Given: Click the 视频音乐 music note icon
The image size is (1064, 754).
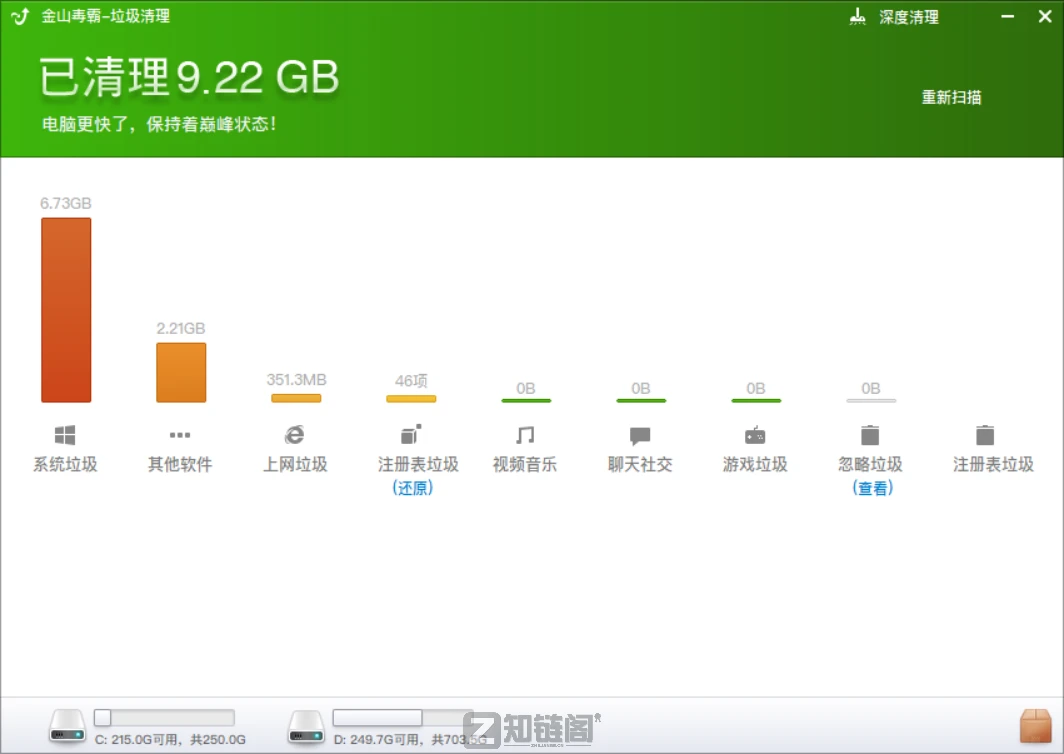Looking at the screenshot, I should (x=526, y=434).
